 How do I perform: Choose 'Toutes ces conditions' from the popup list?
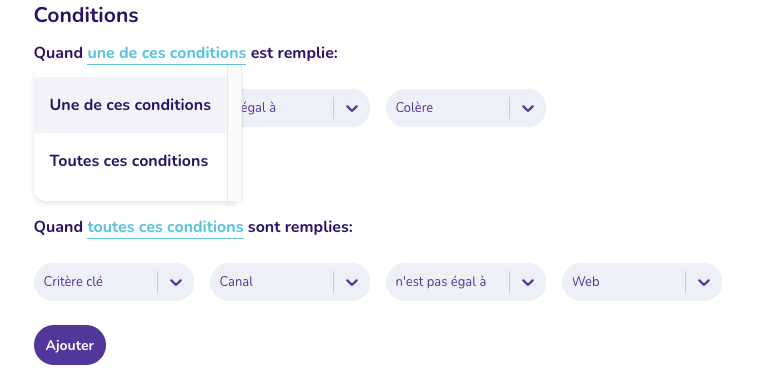[x=131, y=161]
